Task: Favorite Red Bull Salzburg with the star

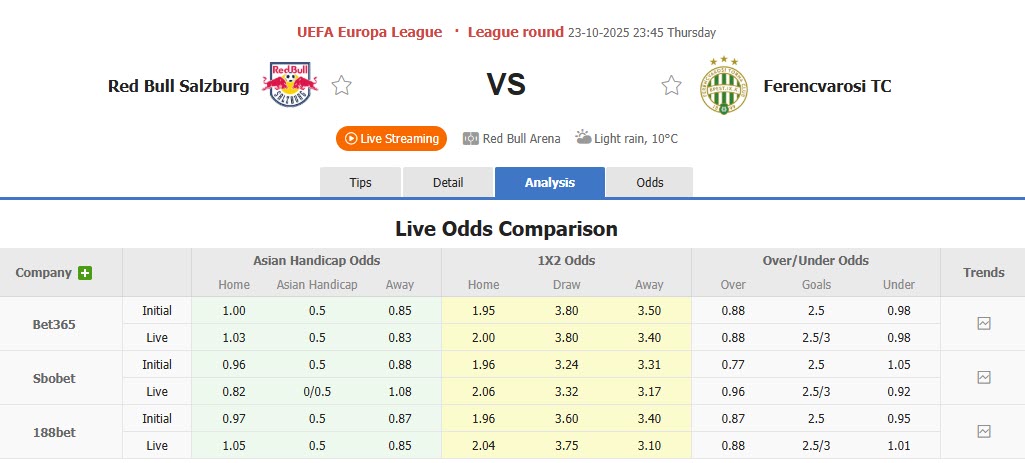Action: [342, 86]
